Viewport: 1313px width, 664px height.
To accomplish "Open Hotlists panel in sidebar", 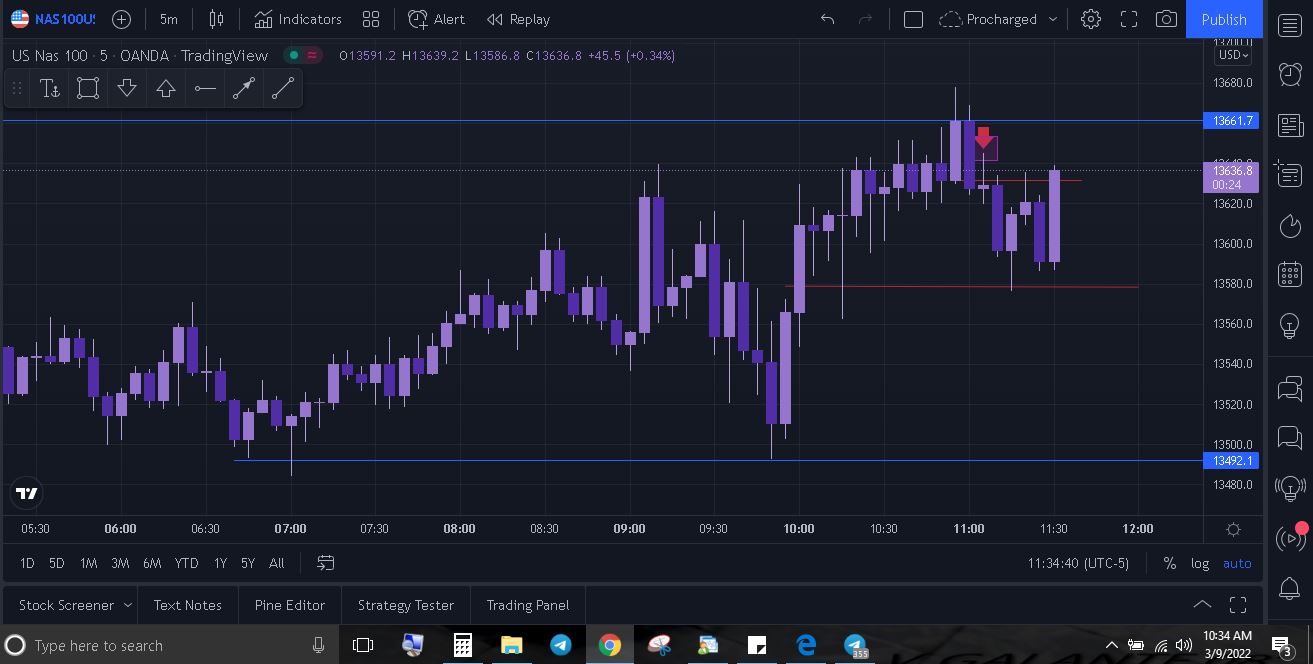I will pos(1290,225).
